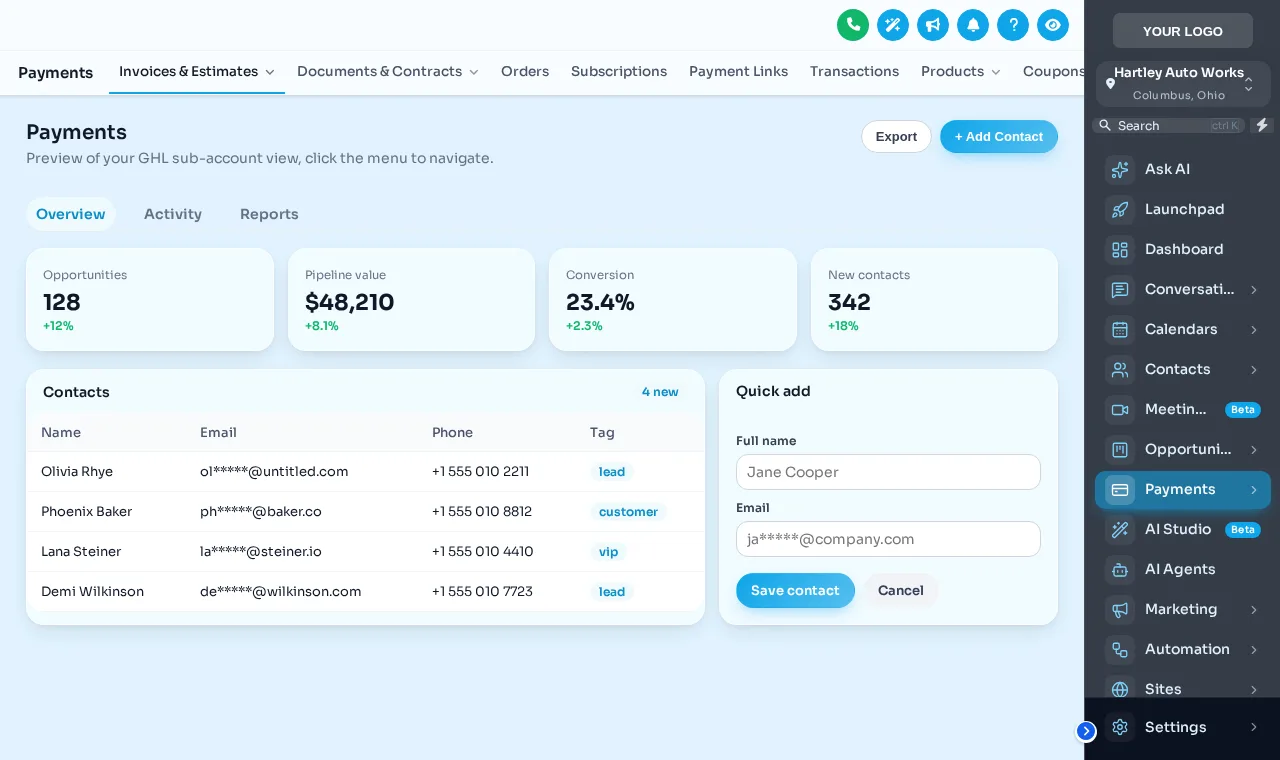The image size is (1280, 760).
Task: Open the Payment Links tab
Action: point(738,72)
